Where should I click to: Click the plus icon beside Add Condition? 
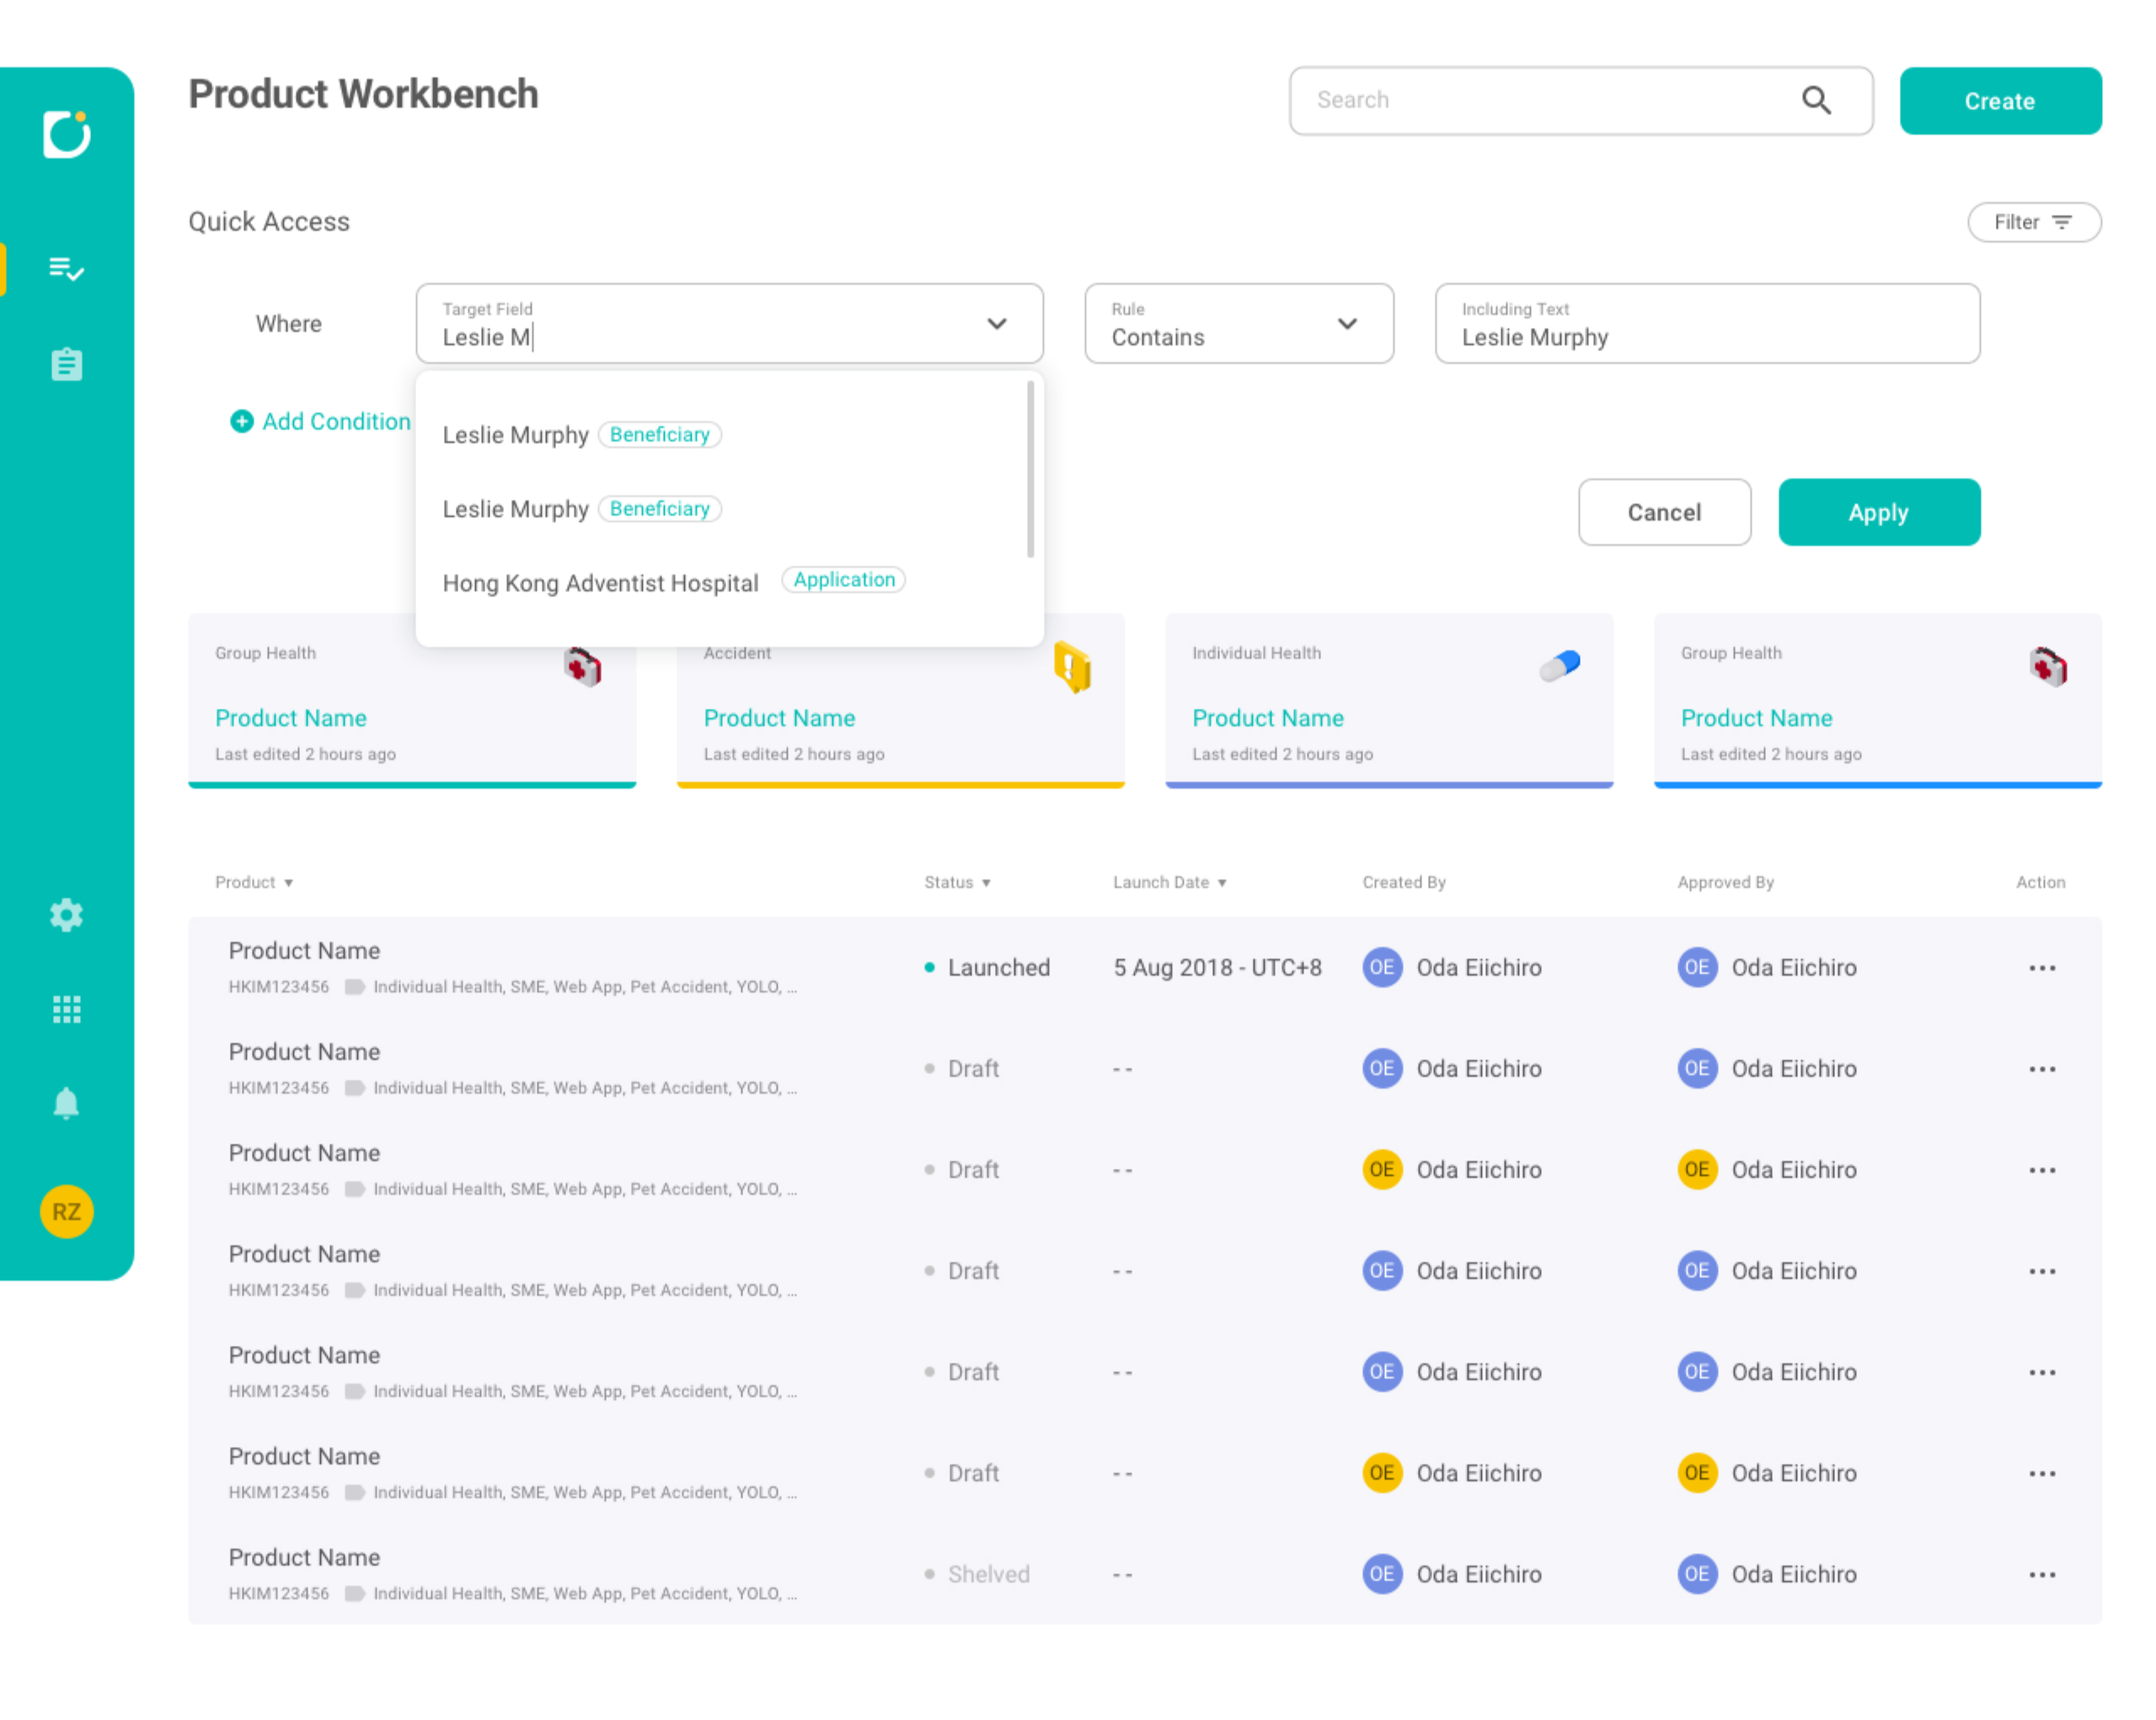coord(241,421)
